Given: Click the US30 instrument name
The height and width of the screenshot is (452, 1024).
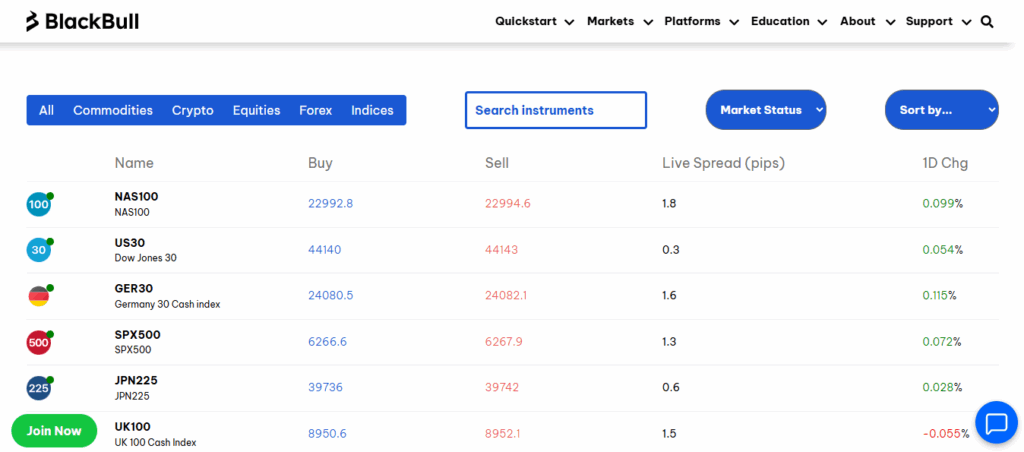Looking at the screenshot, I should (x=129, y=243).
